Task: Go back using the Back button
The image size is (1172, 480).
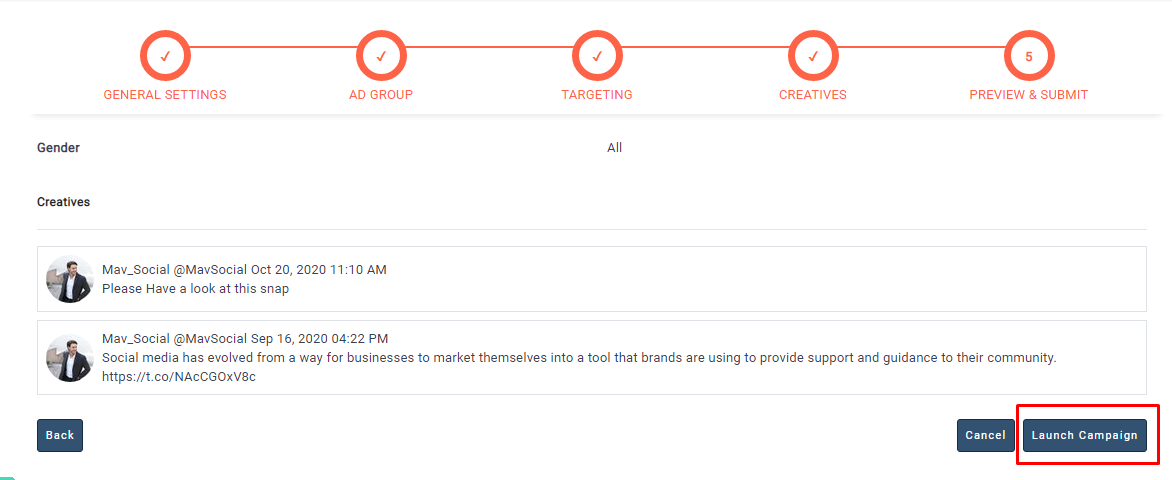Action: click(x=60, y=435)
